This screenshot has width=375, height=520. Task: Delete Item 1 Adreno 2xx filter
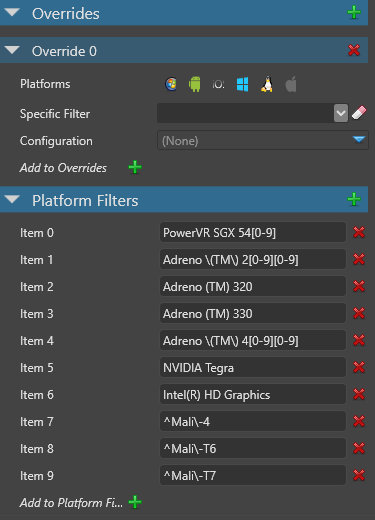pyautogui.click(x=359, y=259)
